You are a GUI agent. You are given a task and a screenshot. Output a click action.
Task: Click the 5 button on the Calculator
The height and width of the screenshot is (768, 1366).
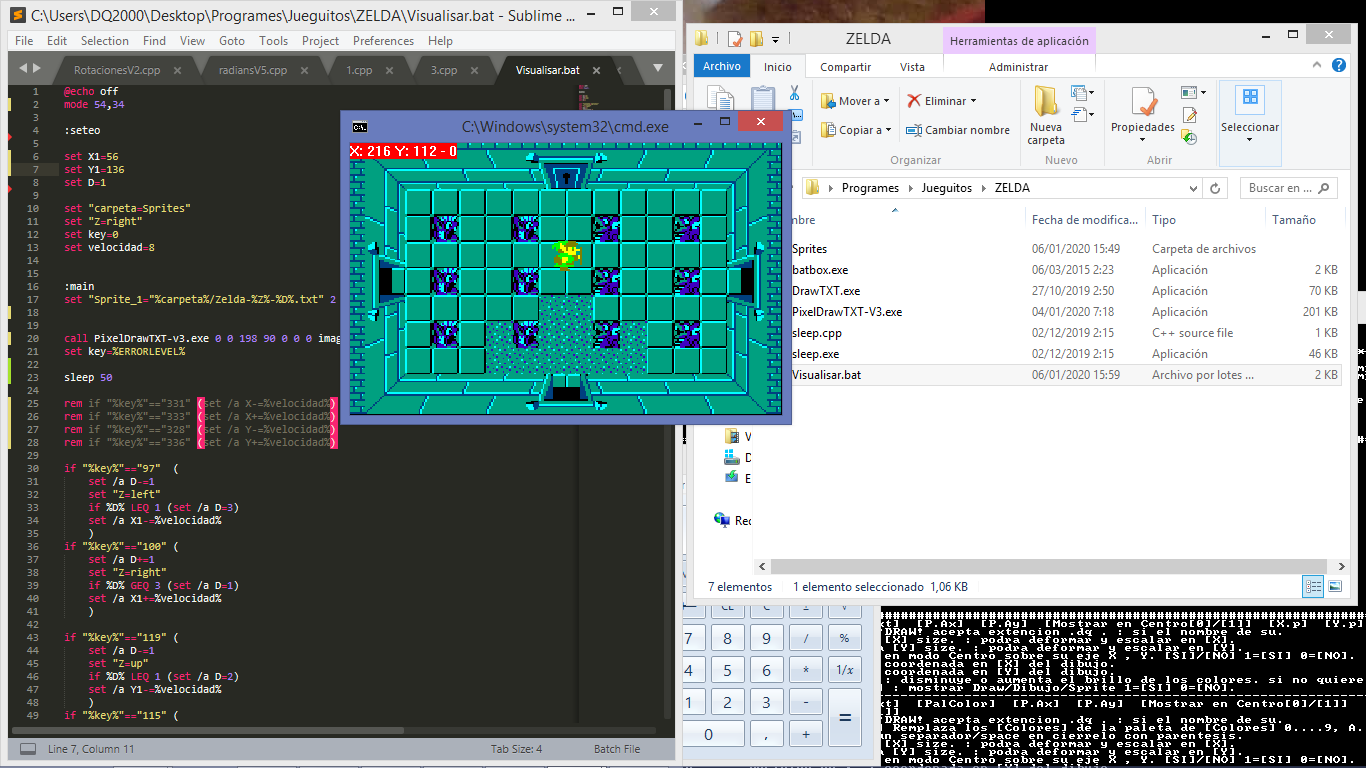[x=728, y=670]
